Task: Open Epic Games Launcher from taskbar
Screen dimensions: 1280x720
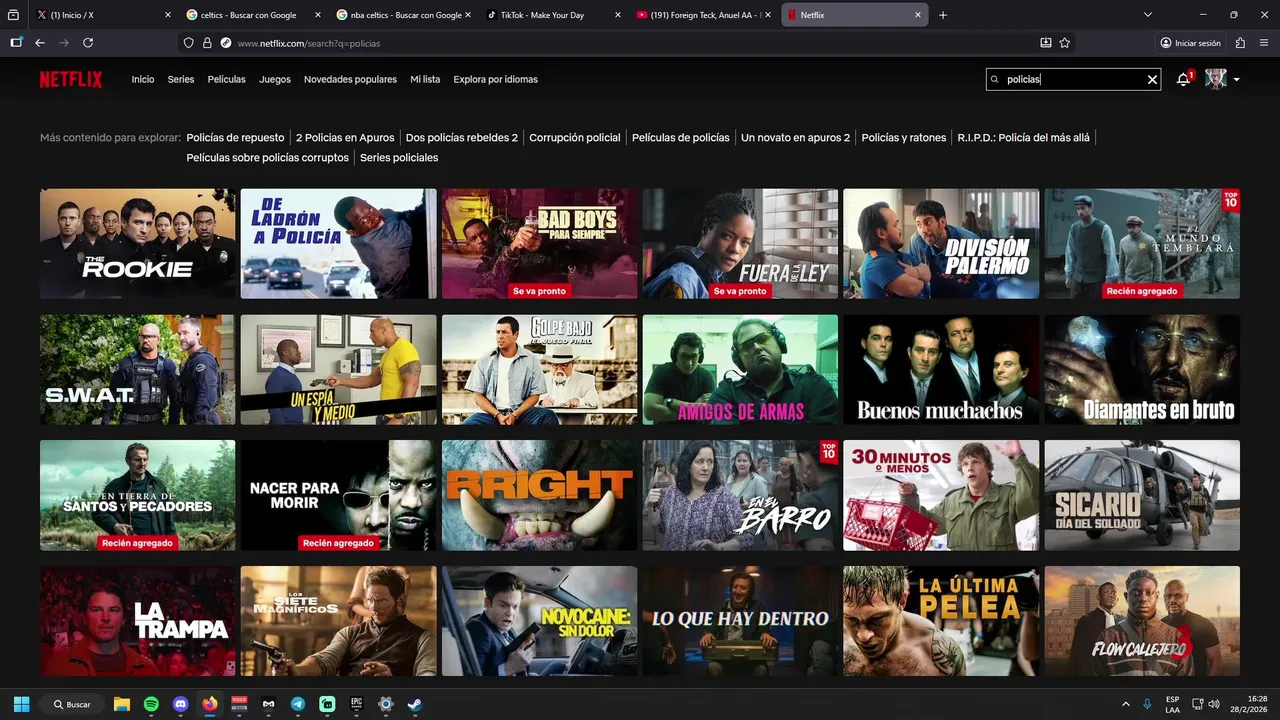Action: click(x=356, y=704)
